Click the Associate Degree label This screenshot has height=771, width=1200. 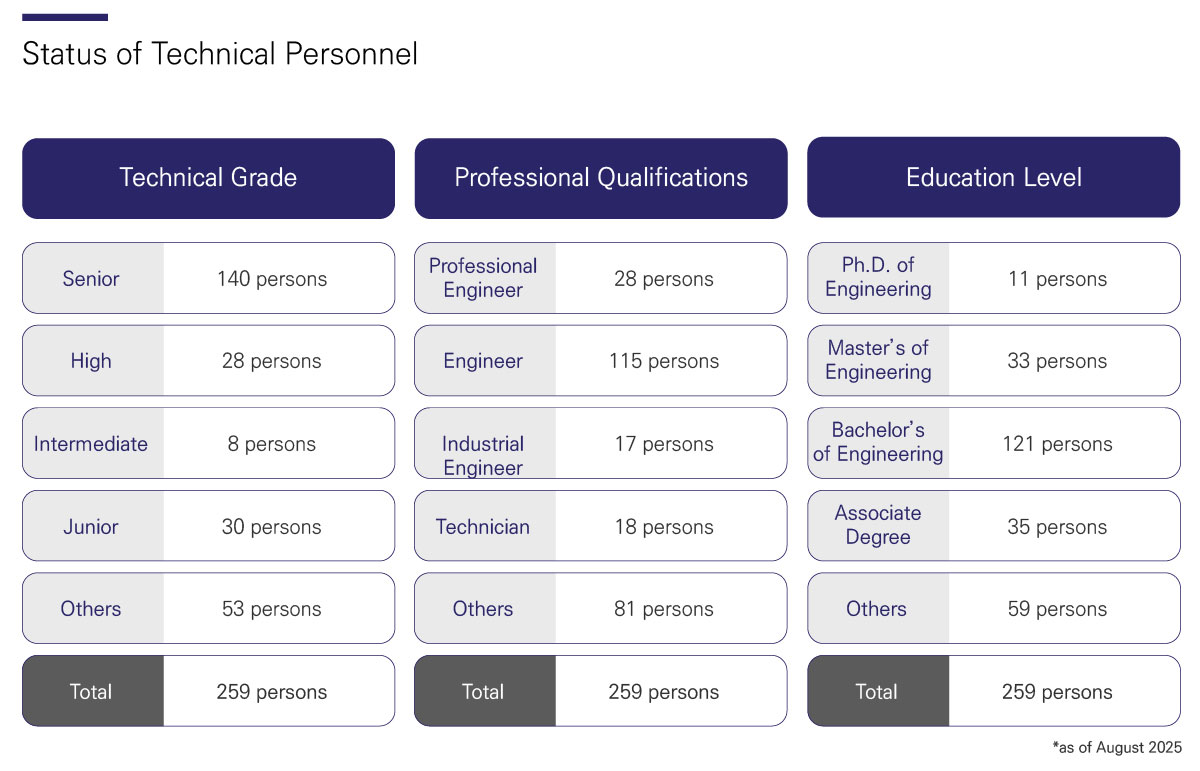click(x=878, y=525)
